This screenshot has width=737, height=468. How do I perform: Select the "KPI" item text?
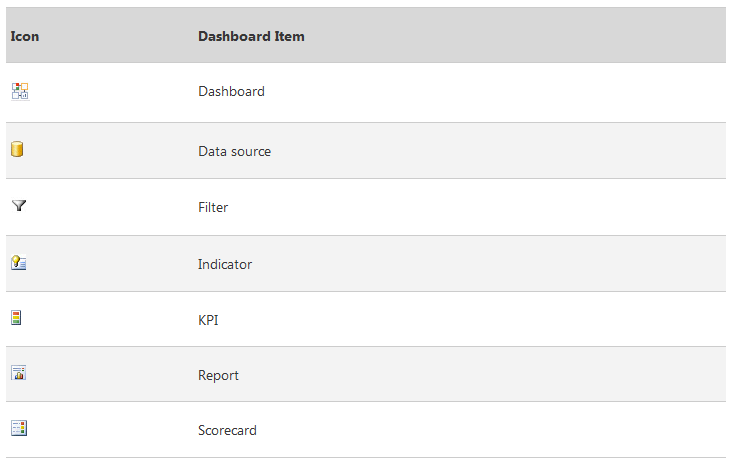[x=208, y=321]
